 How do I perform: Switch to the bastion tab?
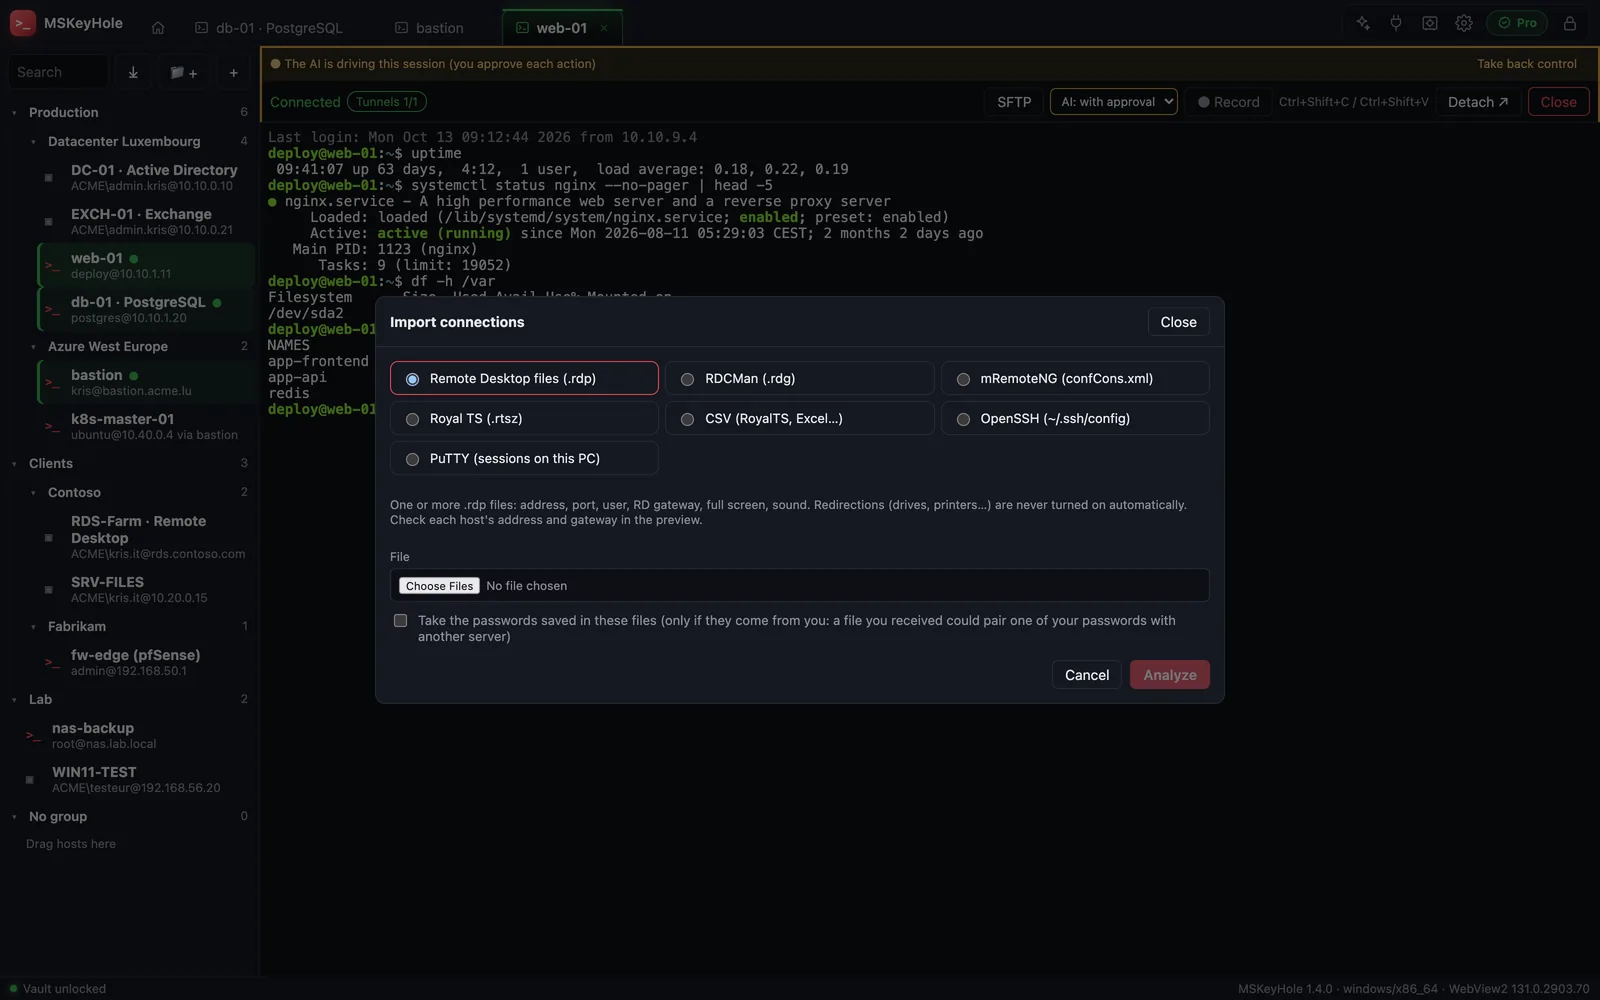click(x=429, y=28)
